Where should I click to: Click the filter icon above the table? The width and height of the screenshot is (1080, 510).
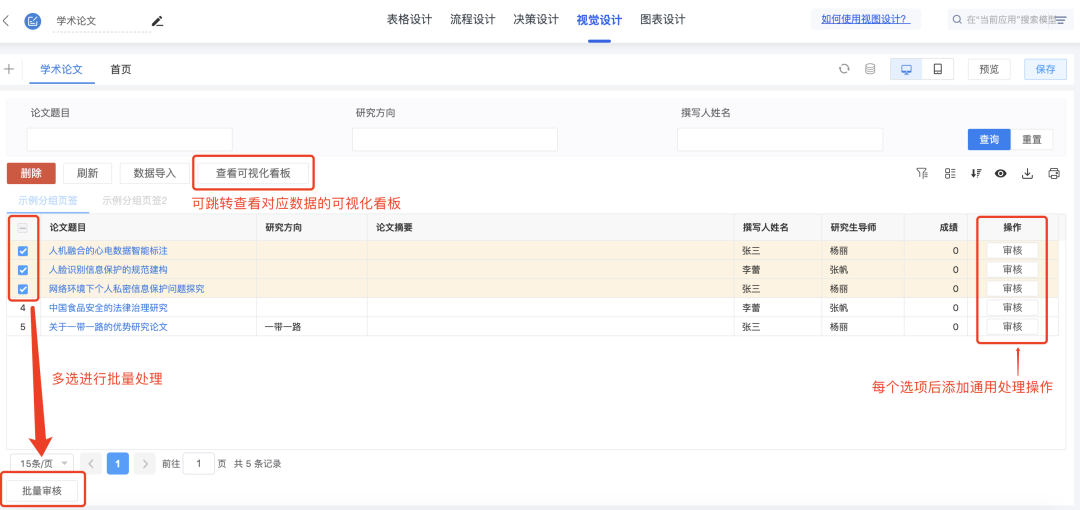pyautogui.click(x=922, y=173)
